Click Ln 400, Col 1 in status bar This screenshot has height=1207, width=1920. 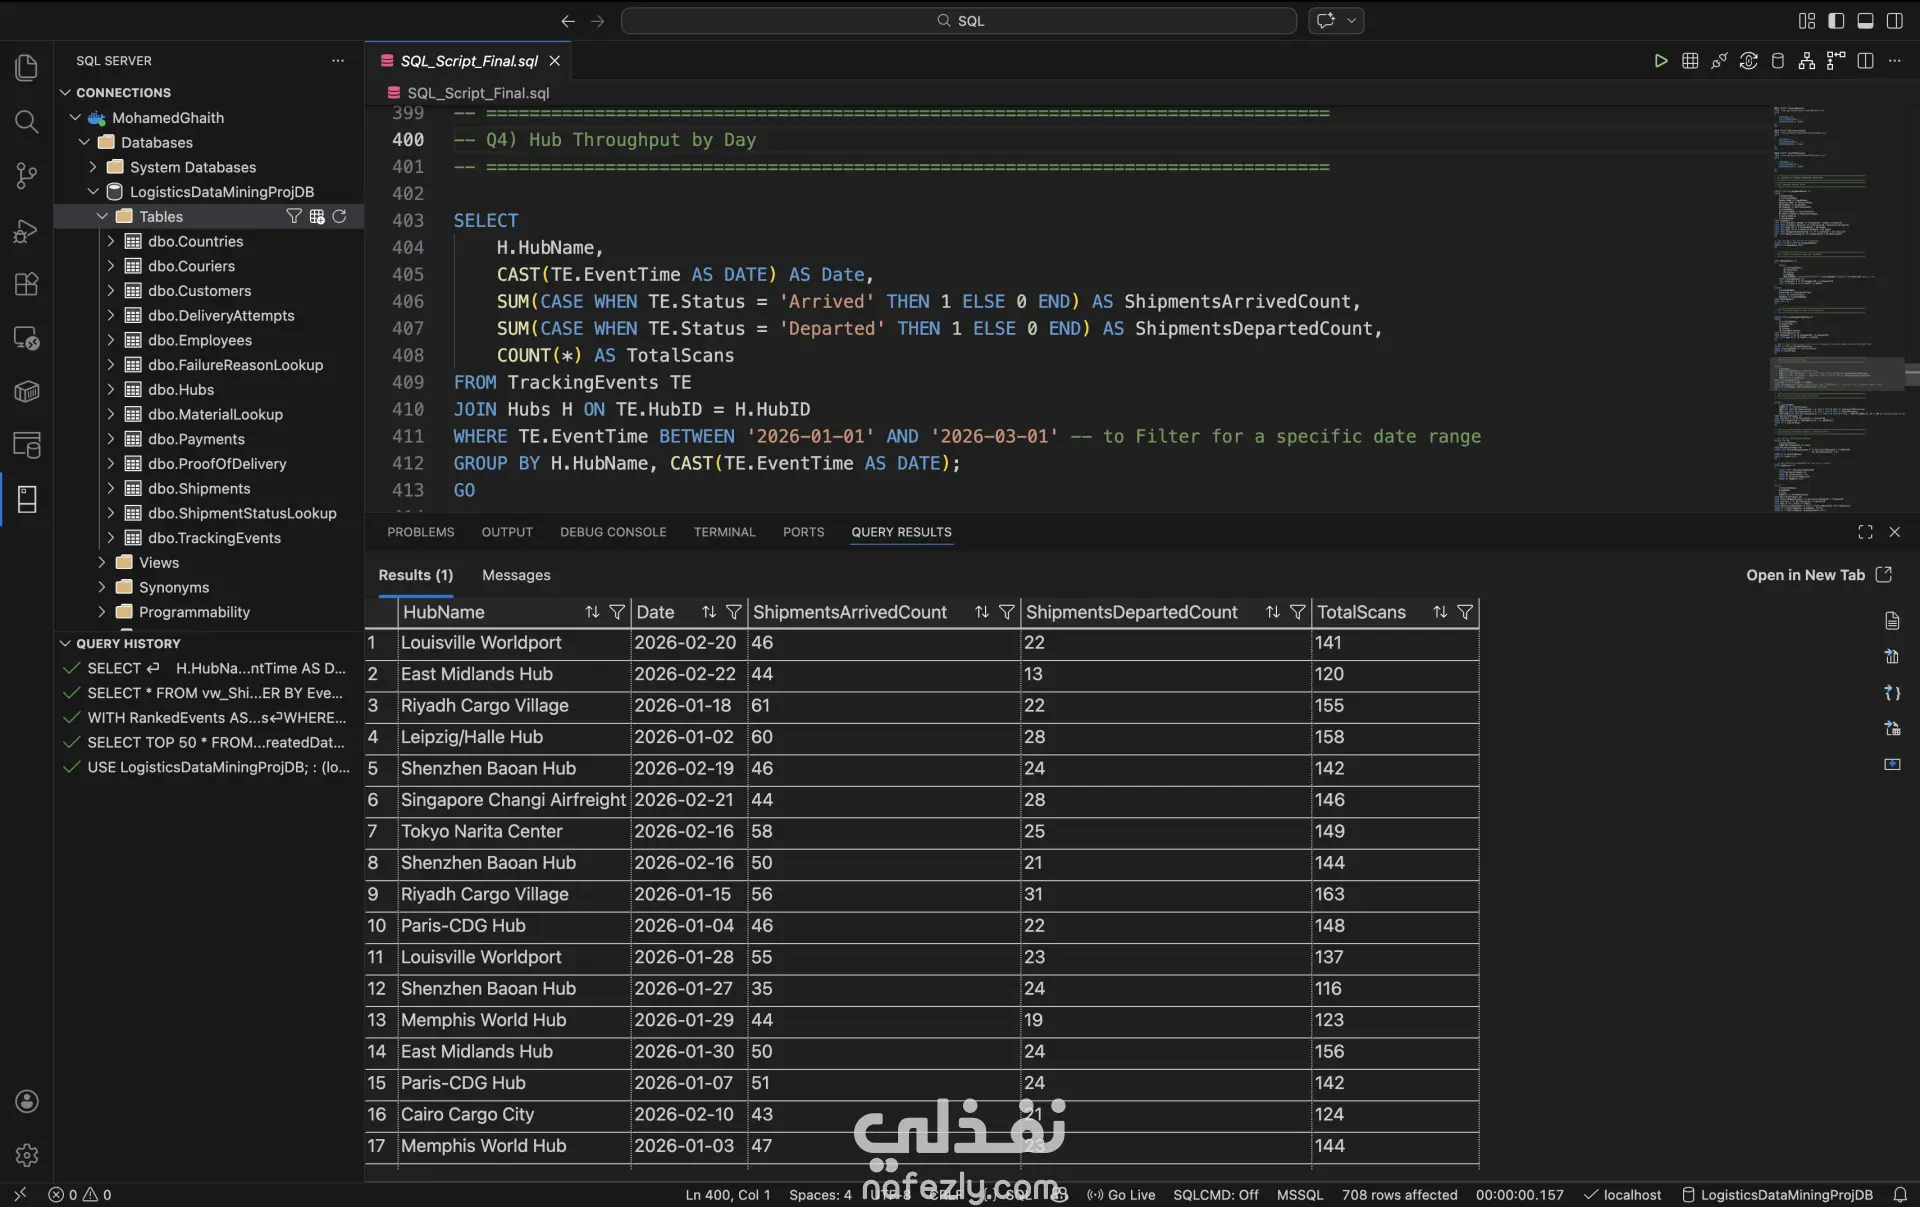728,1194
